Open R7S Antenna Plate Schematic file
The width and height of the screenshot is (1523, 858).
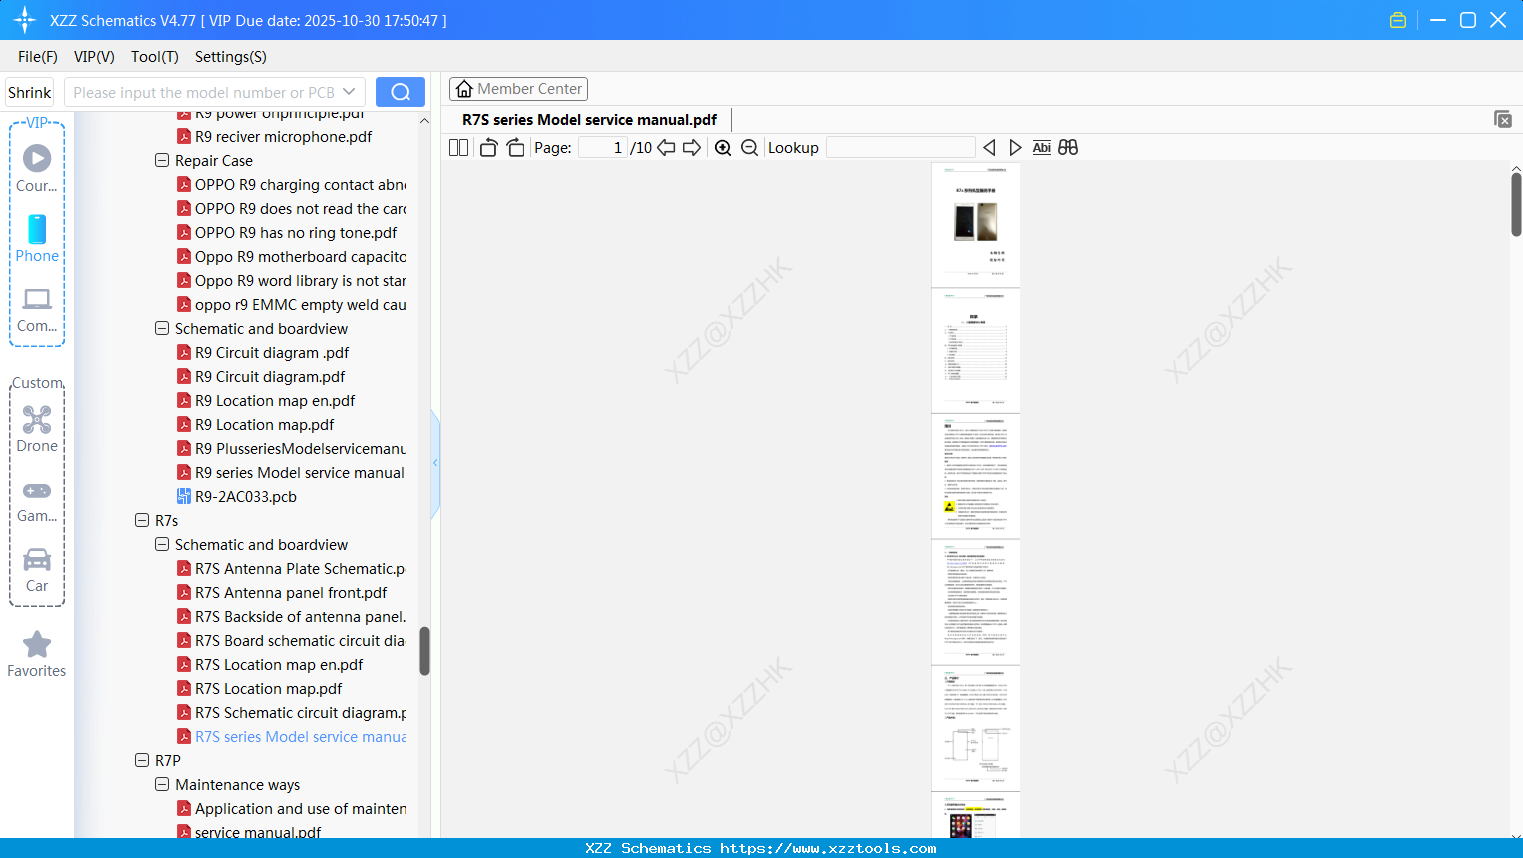pyautogui.click(x=300, y=568)
